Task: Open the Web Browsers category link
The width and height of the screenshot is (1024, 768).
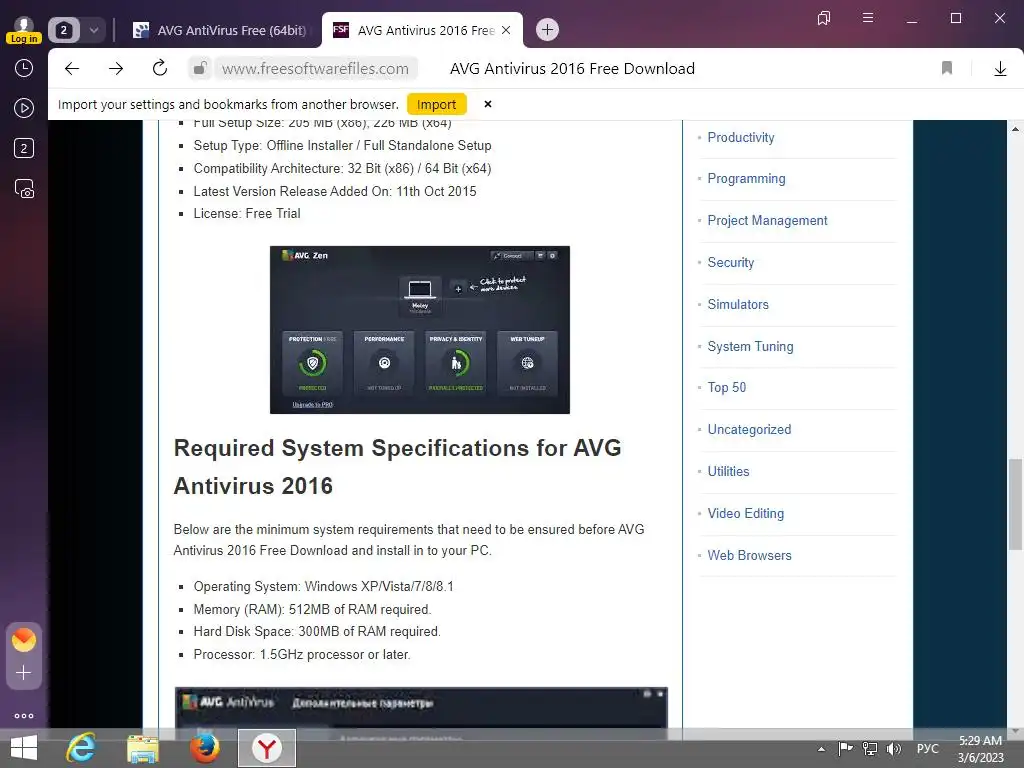Action: (749, 555)
